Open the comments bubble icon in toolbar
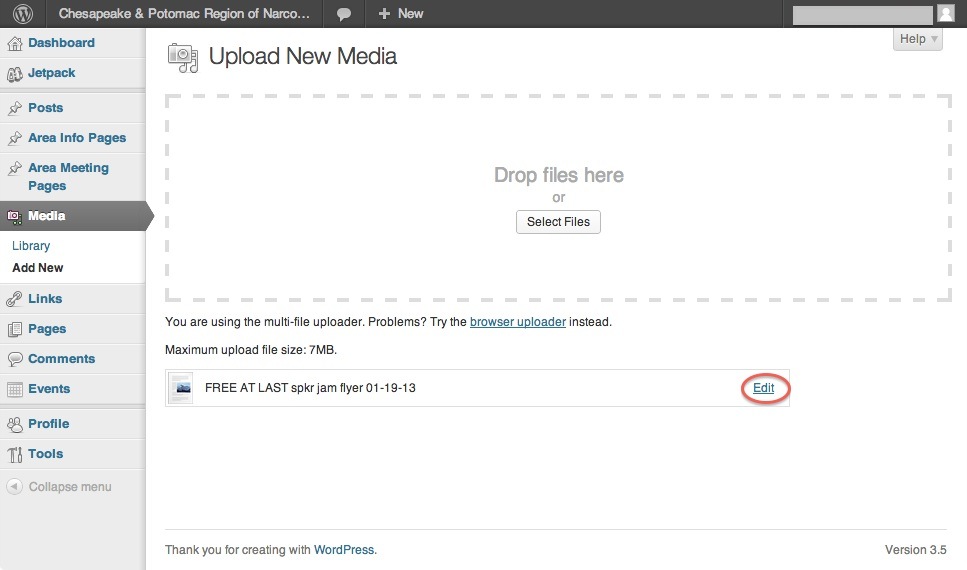Image resolution: width=967 pixels, height=570 pixels. tap(344, 14)
